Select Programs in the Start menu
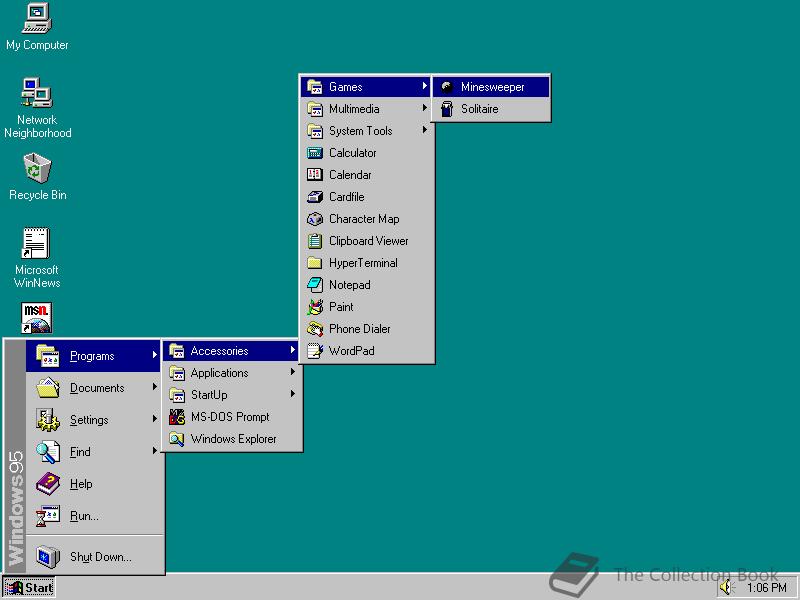The image size is (800, 600). coord(93,356)
